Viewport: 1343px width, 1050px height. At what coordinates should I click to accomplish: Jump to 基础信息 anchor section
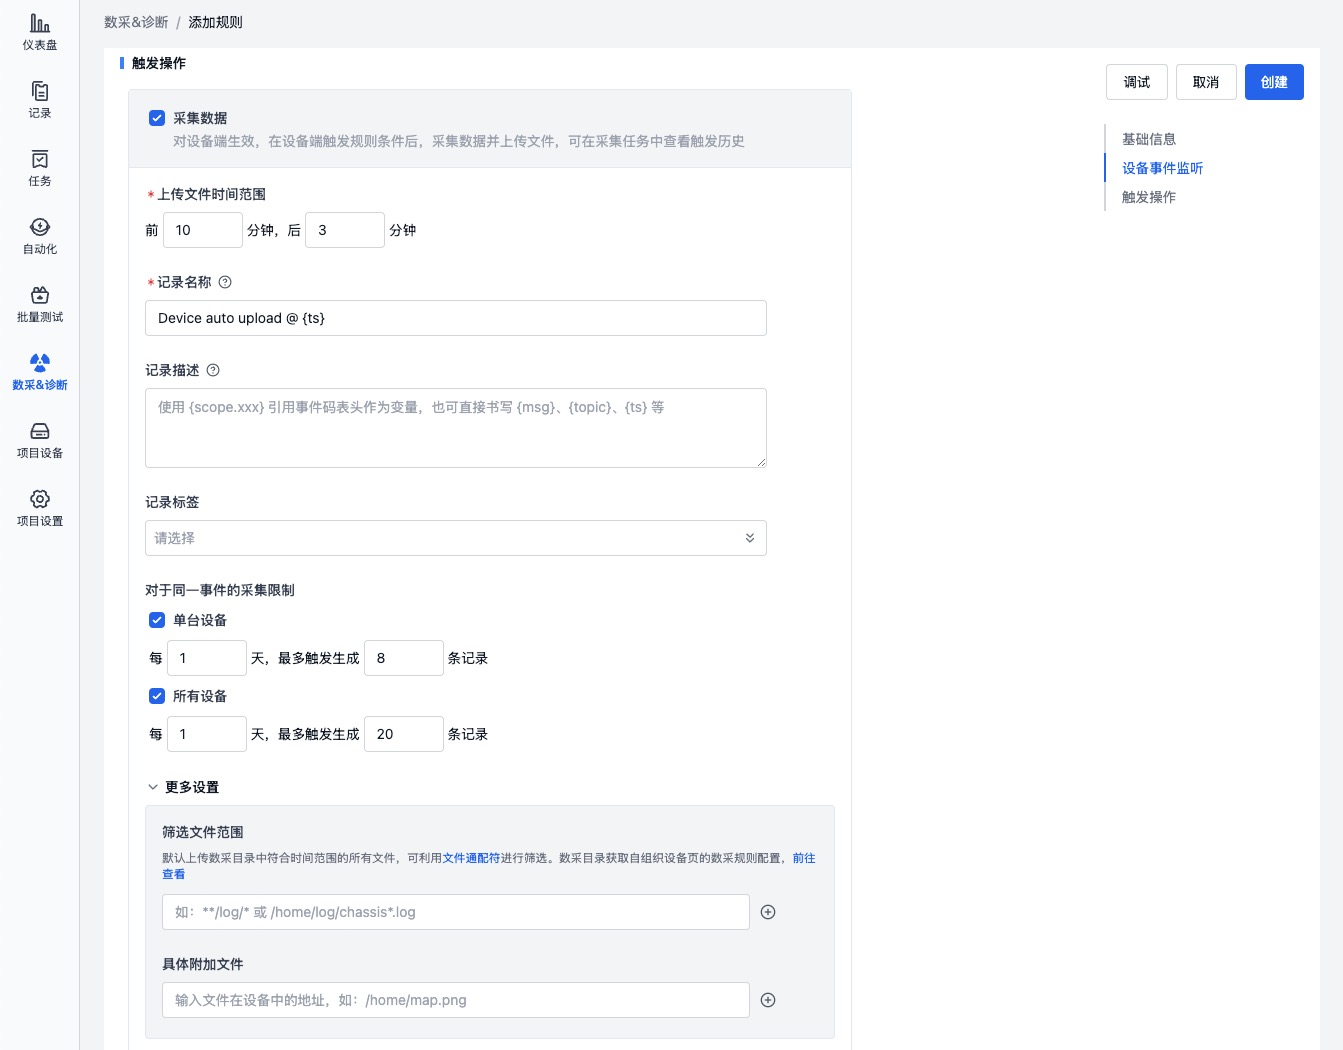coord(1149,139)
